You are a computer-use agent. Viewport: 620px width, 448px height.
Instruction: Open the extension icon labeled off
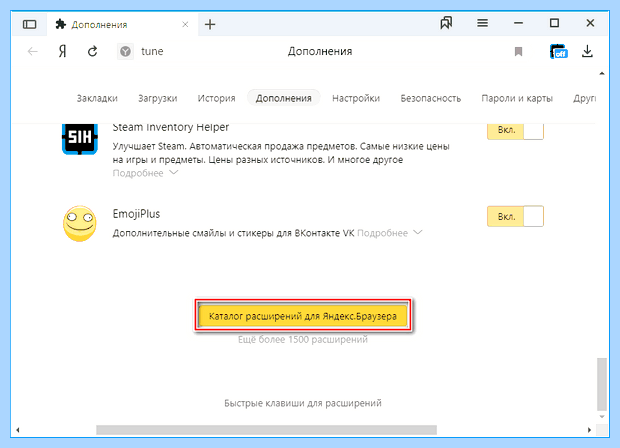pyautogui.click(x=558, y=51)
